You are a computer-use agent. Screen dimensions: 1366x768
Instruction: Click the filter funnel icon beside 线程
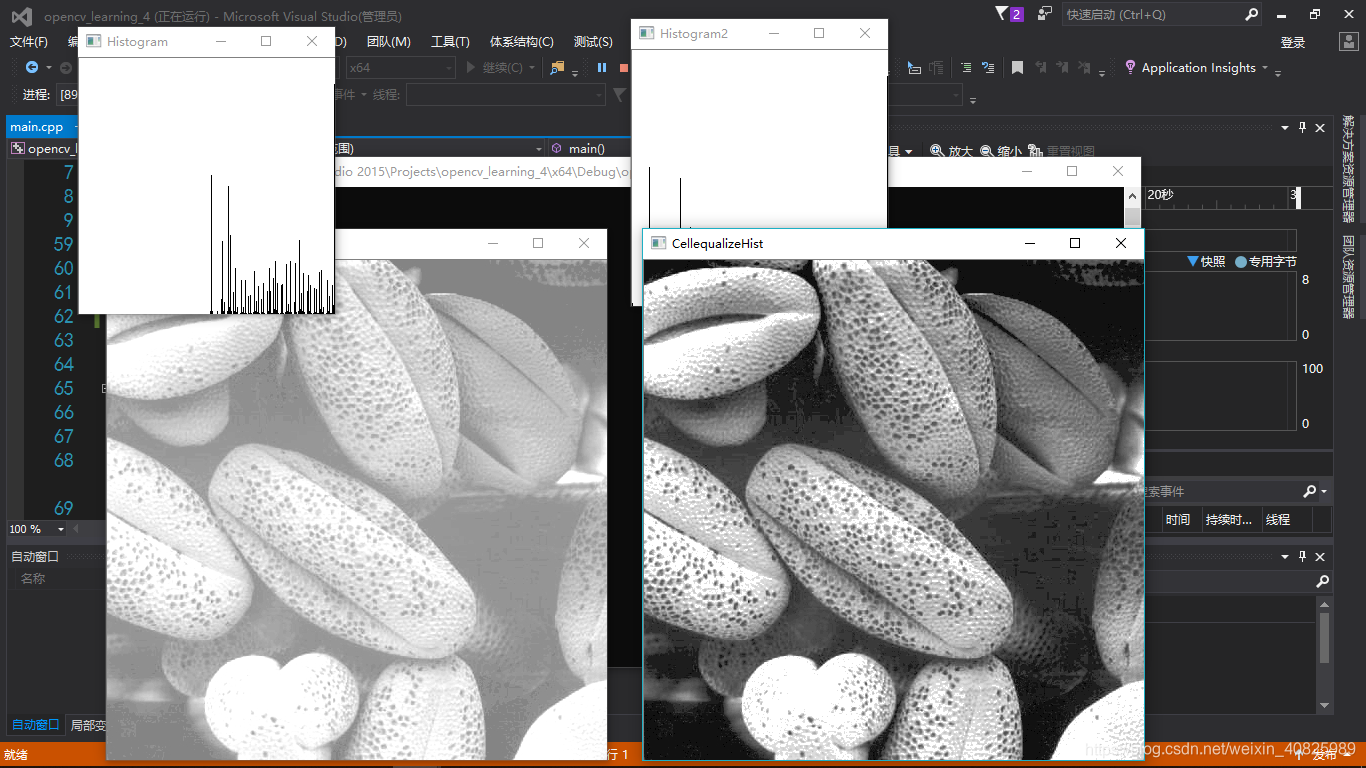pos(619,95)
